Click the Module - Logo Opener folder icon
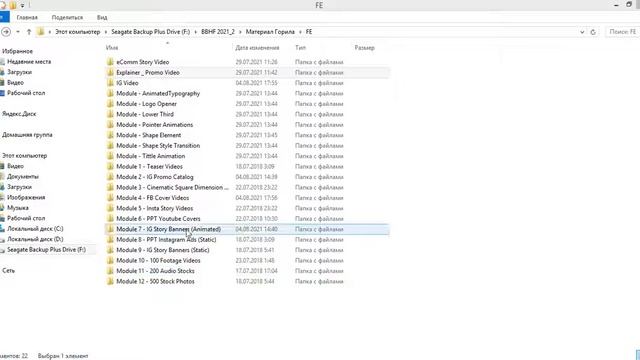 [110, 104]
